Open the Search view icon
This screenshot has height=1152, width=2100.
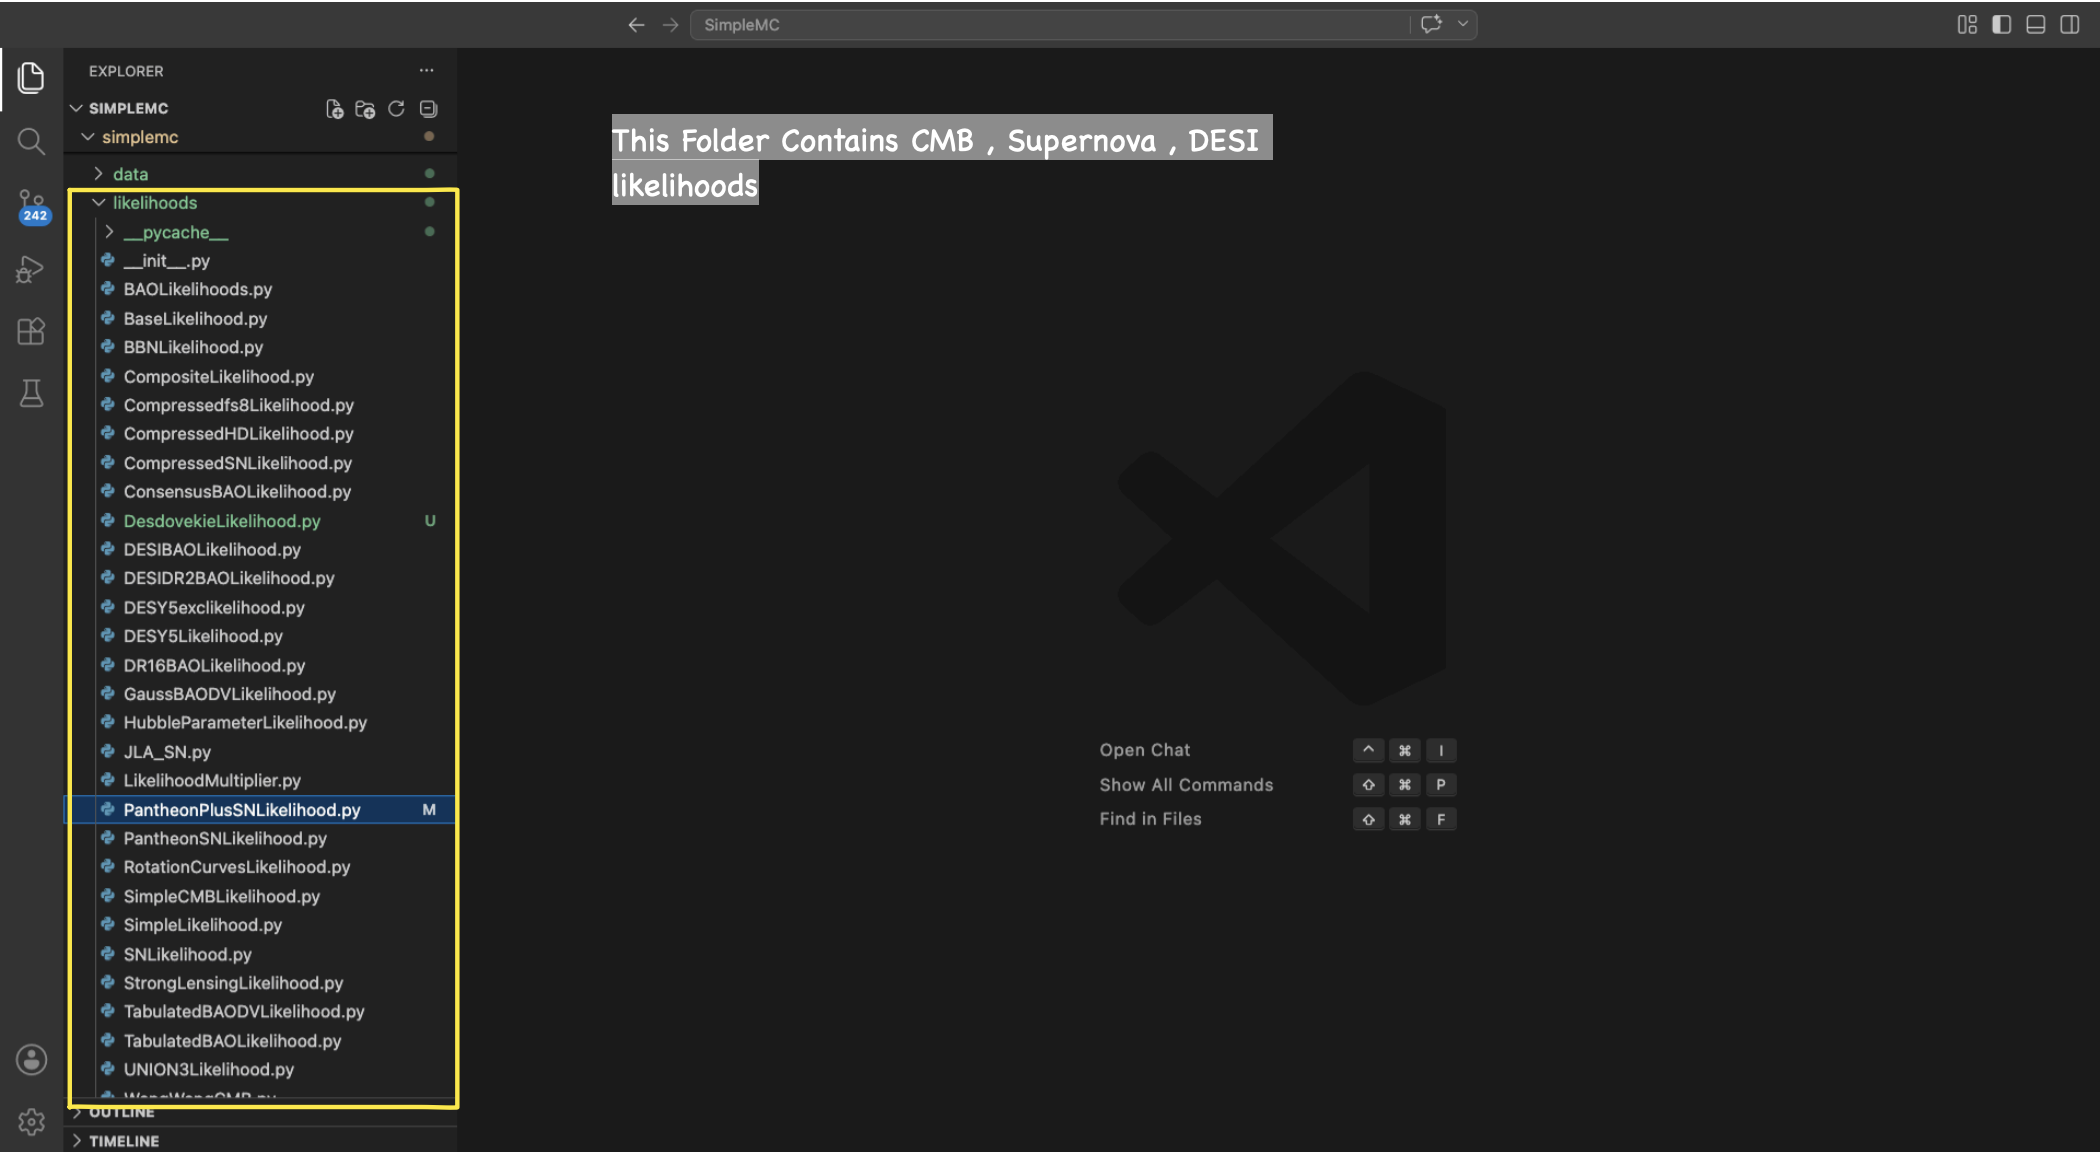coord(31,141)
